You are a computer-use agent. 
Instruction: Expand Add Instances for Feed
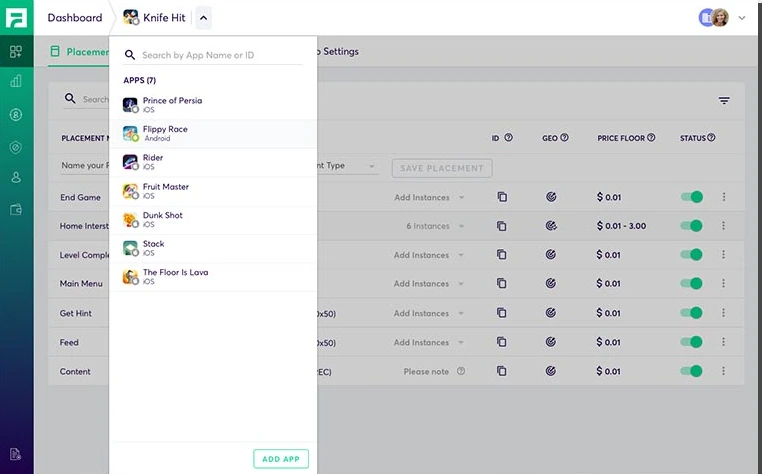click(429, 342)
